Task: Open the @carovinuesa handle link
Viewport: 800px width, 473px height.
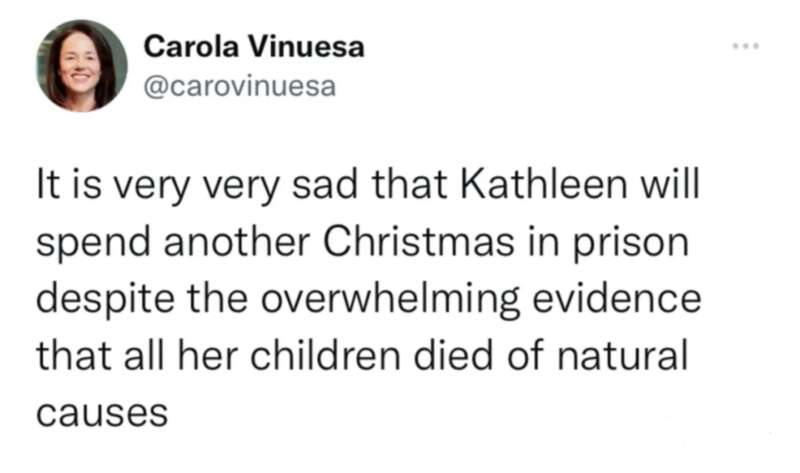Action: (x=241, y=86)
